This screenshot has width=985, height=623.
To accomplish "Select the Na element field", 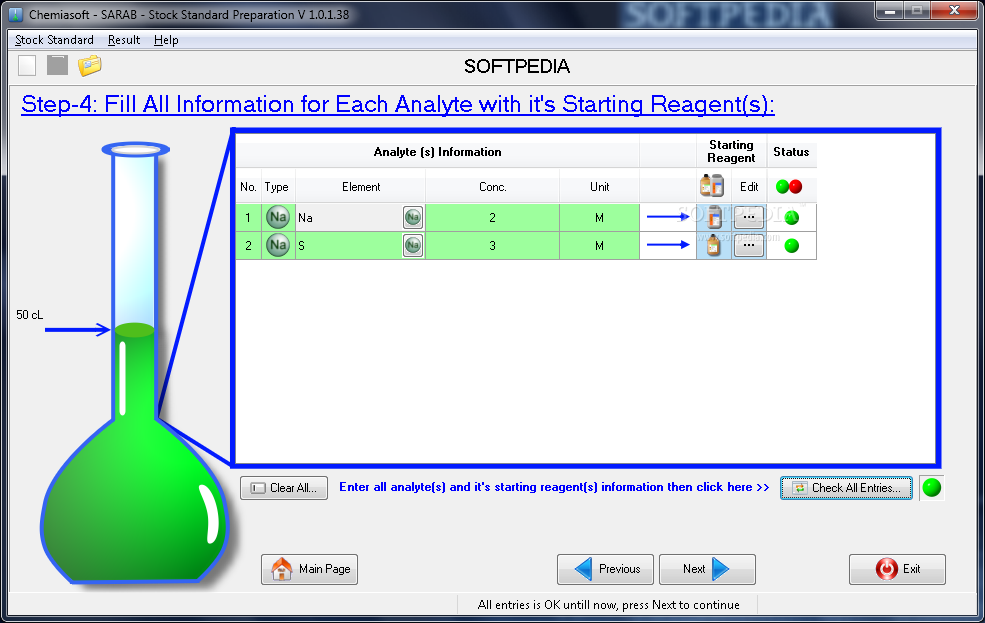I will 349,217.
